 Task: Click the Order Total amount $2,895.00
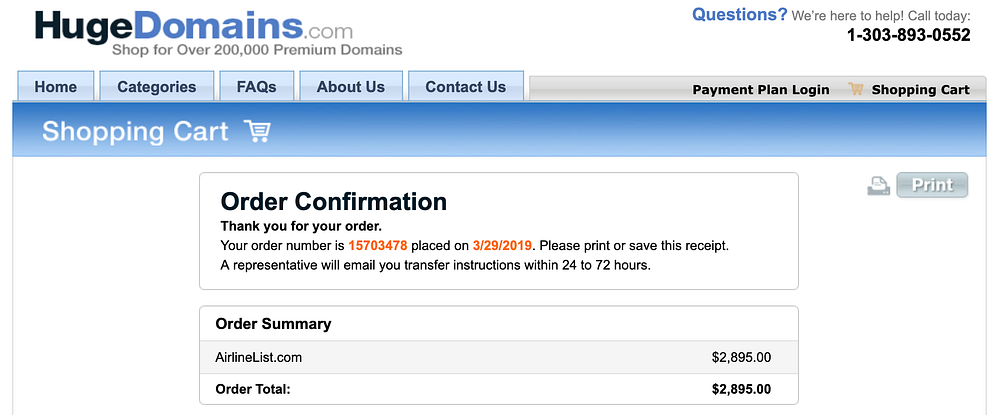[x=741, y=389]
